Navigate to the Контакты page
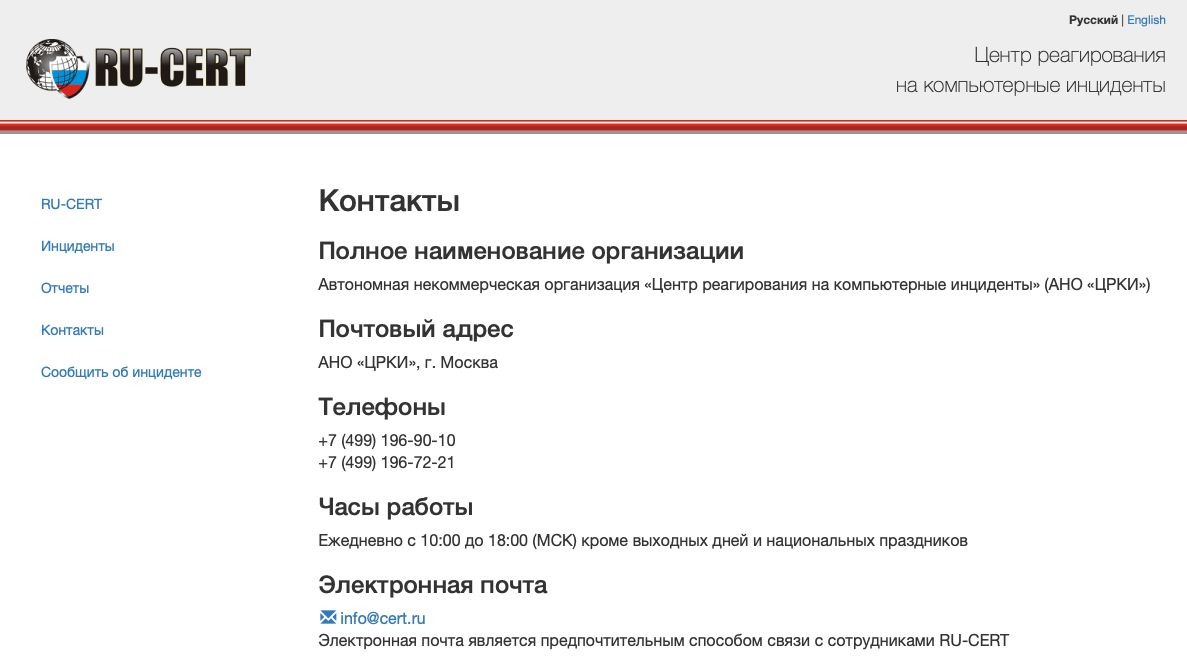 click(x=72, y=330)
